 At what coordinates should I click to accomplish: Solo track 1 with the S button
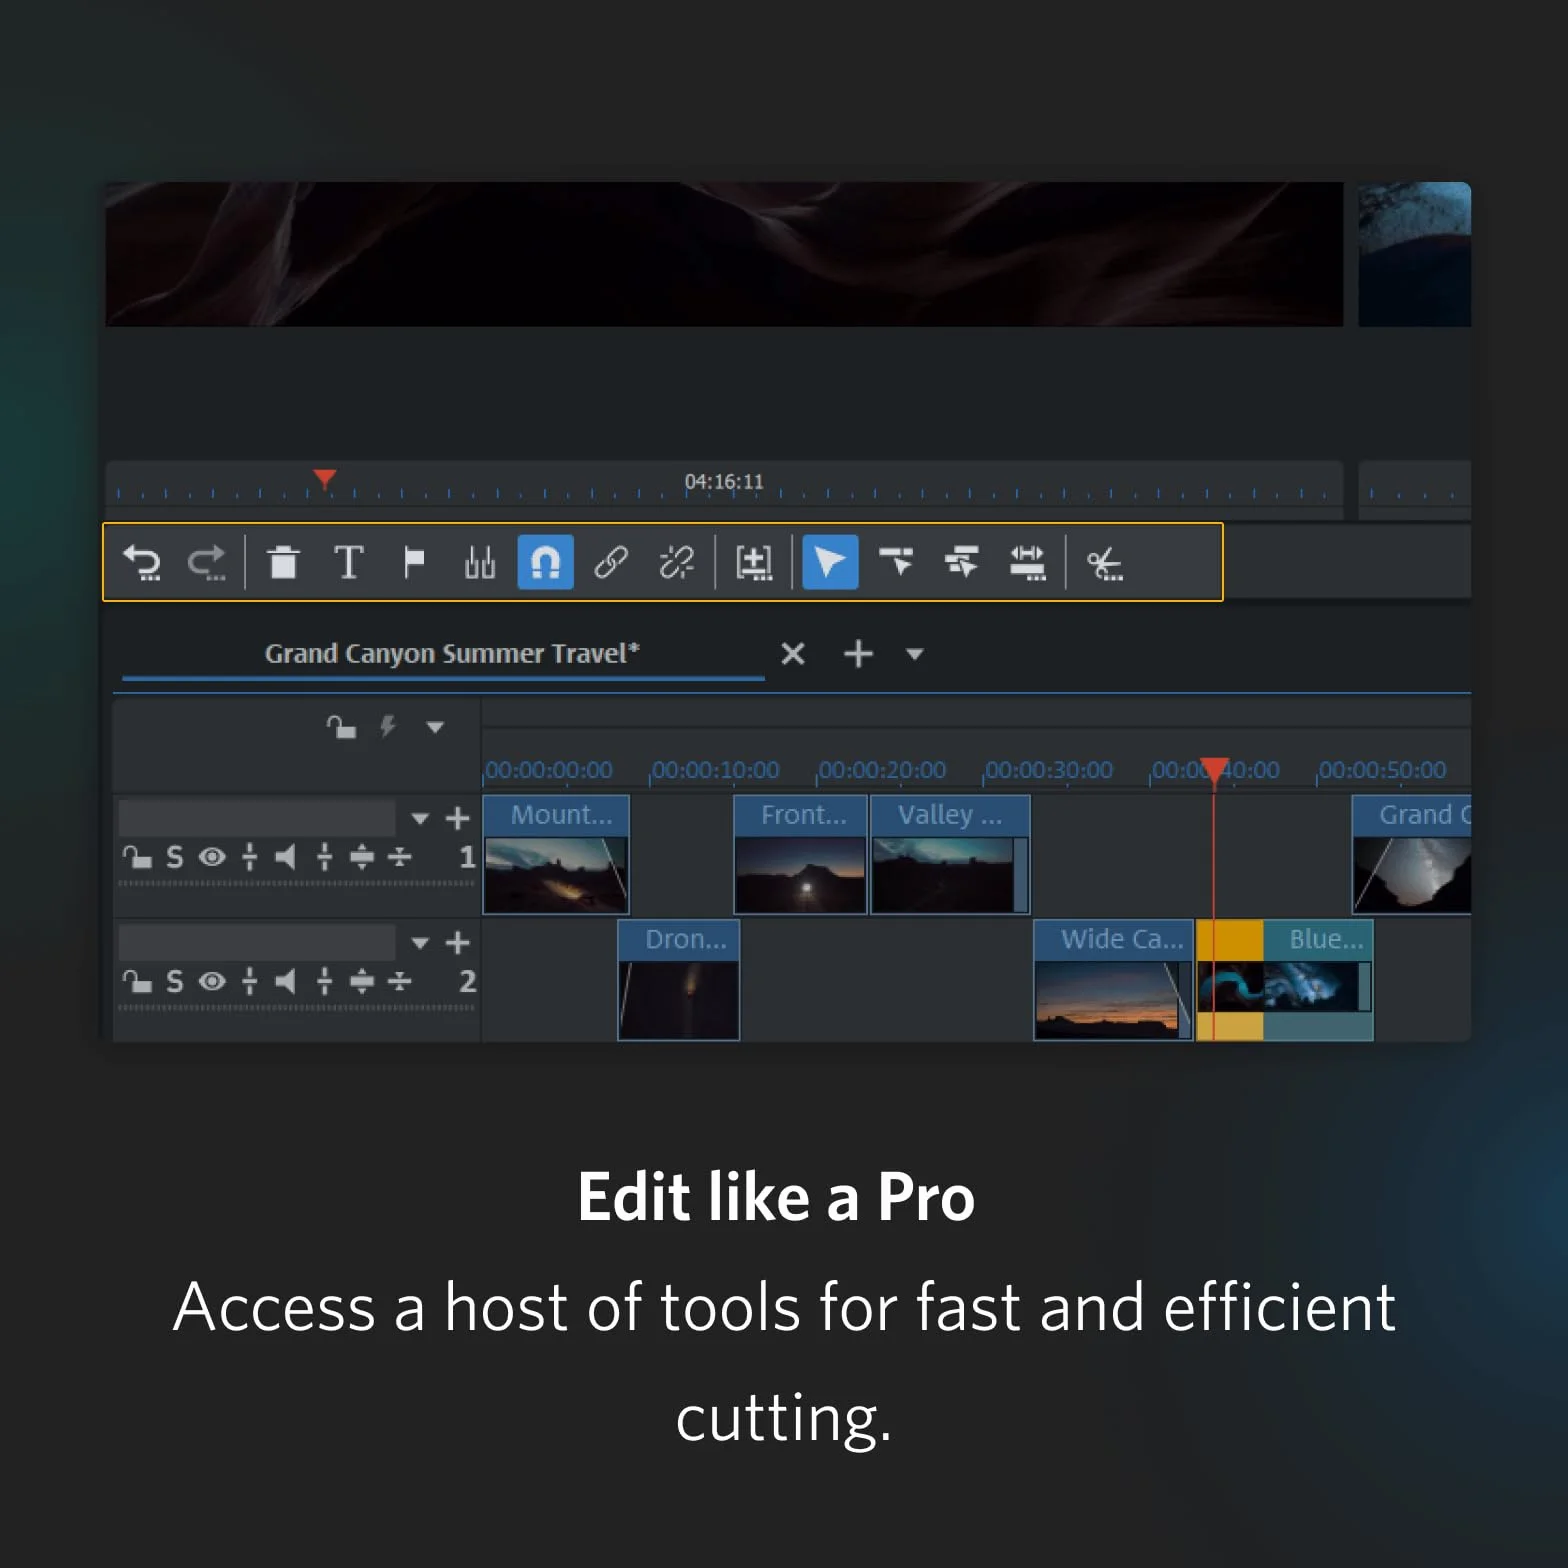[175, 857]
